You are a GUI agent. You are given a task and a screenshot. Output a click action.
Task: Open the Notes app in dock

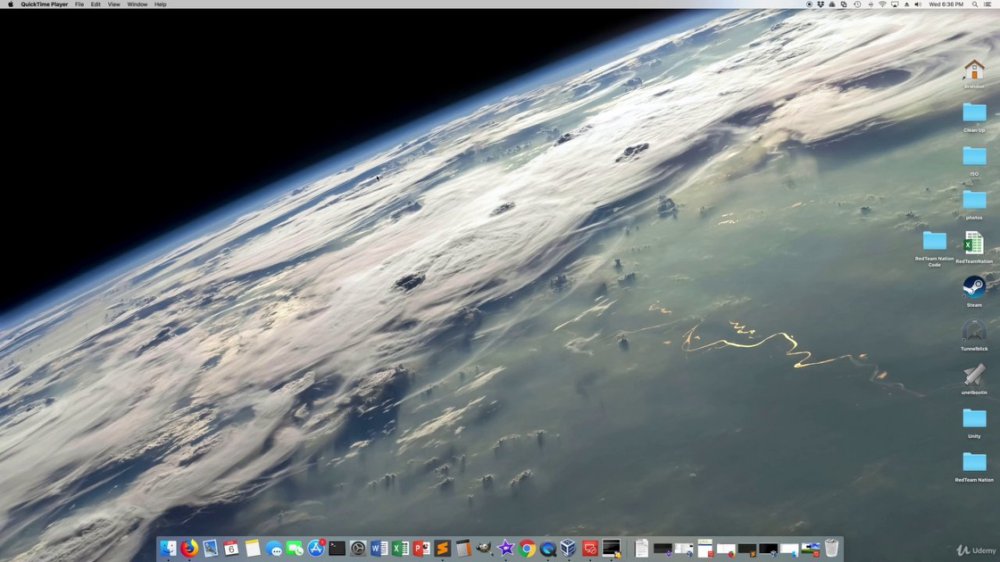pos(253,548)
